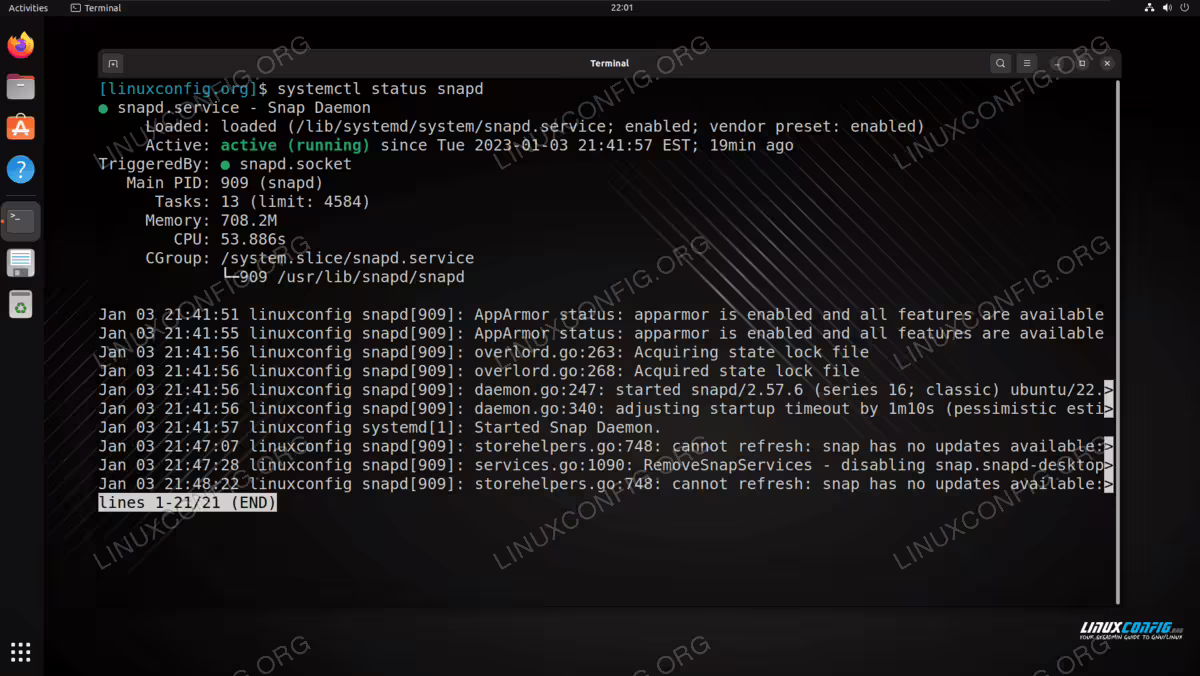
Task: Open Firefox from the dock
Action: pyautogui.click(x=21, y=45)
